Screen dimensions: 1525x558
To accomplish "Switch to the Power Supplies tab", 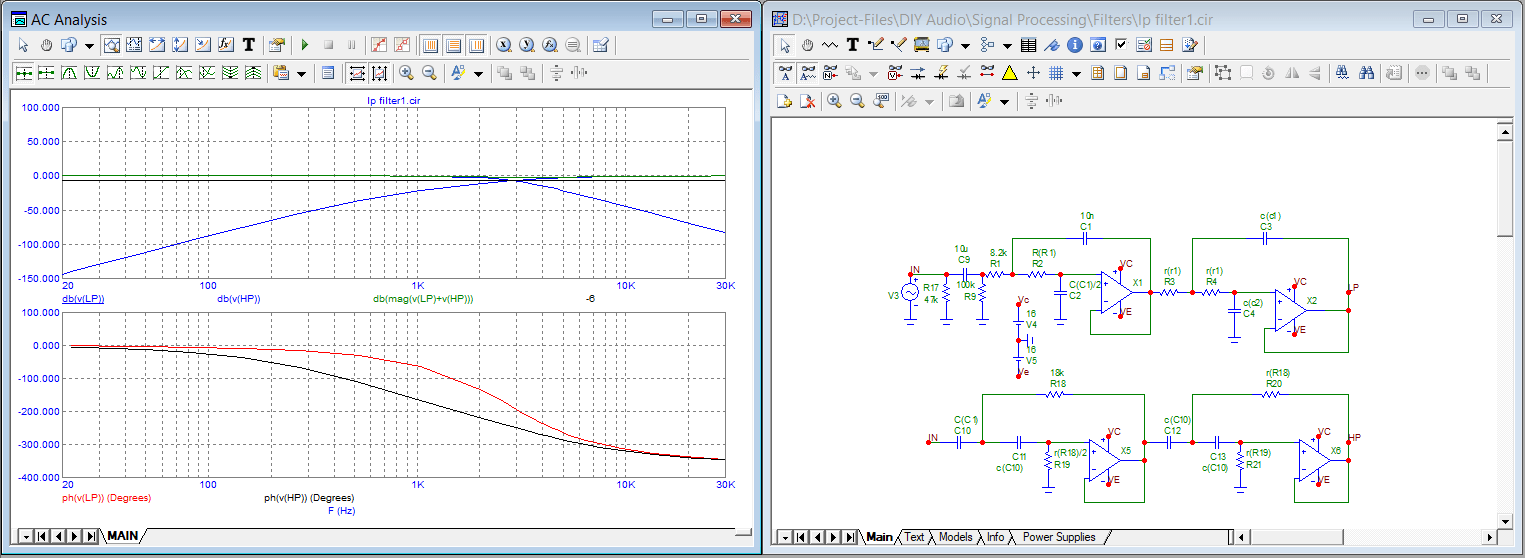I will tap(1059, 537).
